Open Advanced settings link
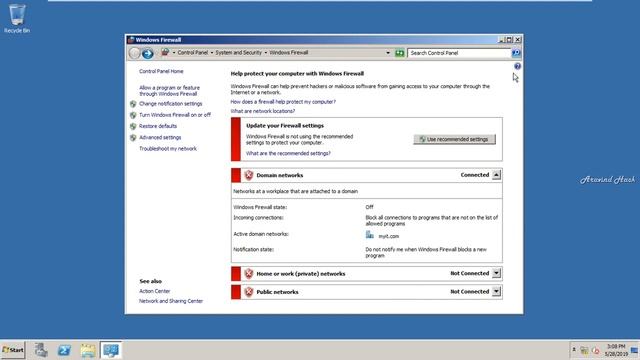The height and width of the screenshot is (360, 640). point(160,138)
